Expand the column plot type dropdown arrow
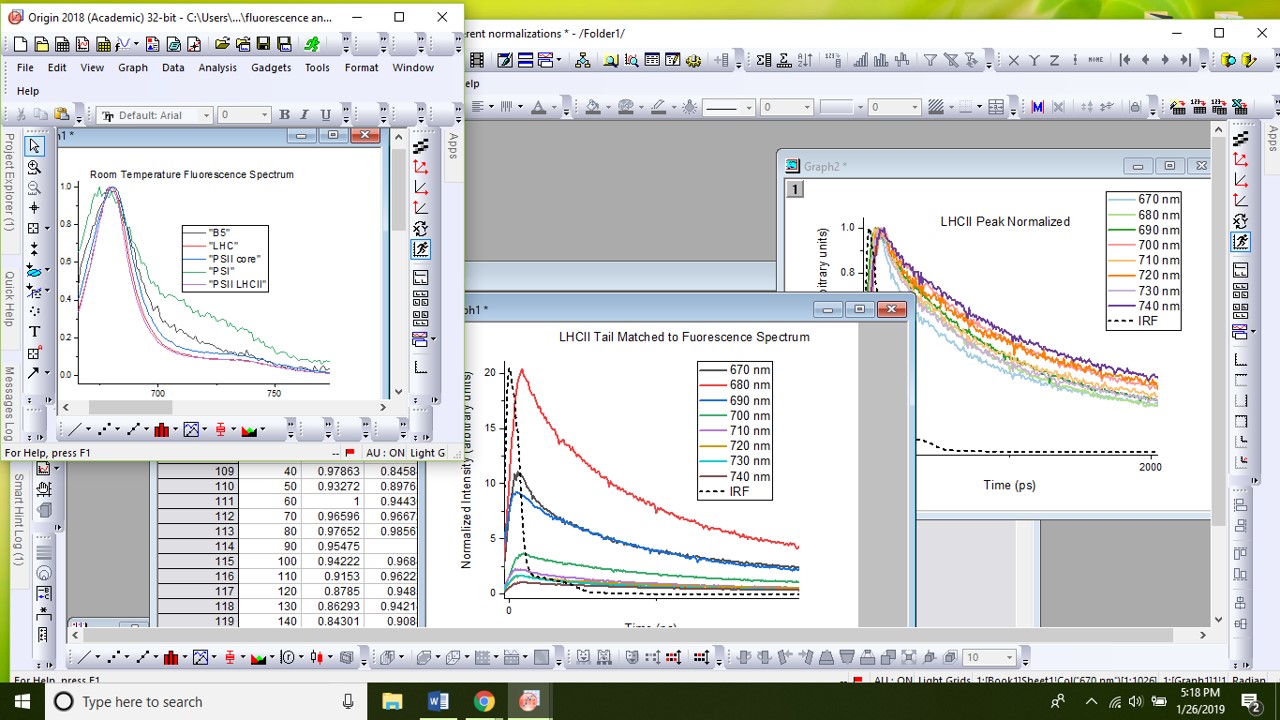The width and height of the screenshot is (1280, 720). point(174,430)
